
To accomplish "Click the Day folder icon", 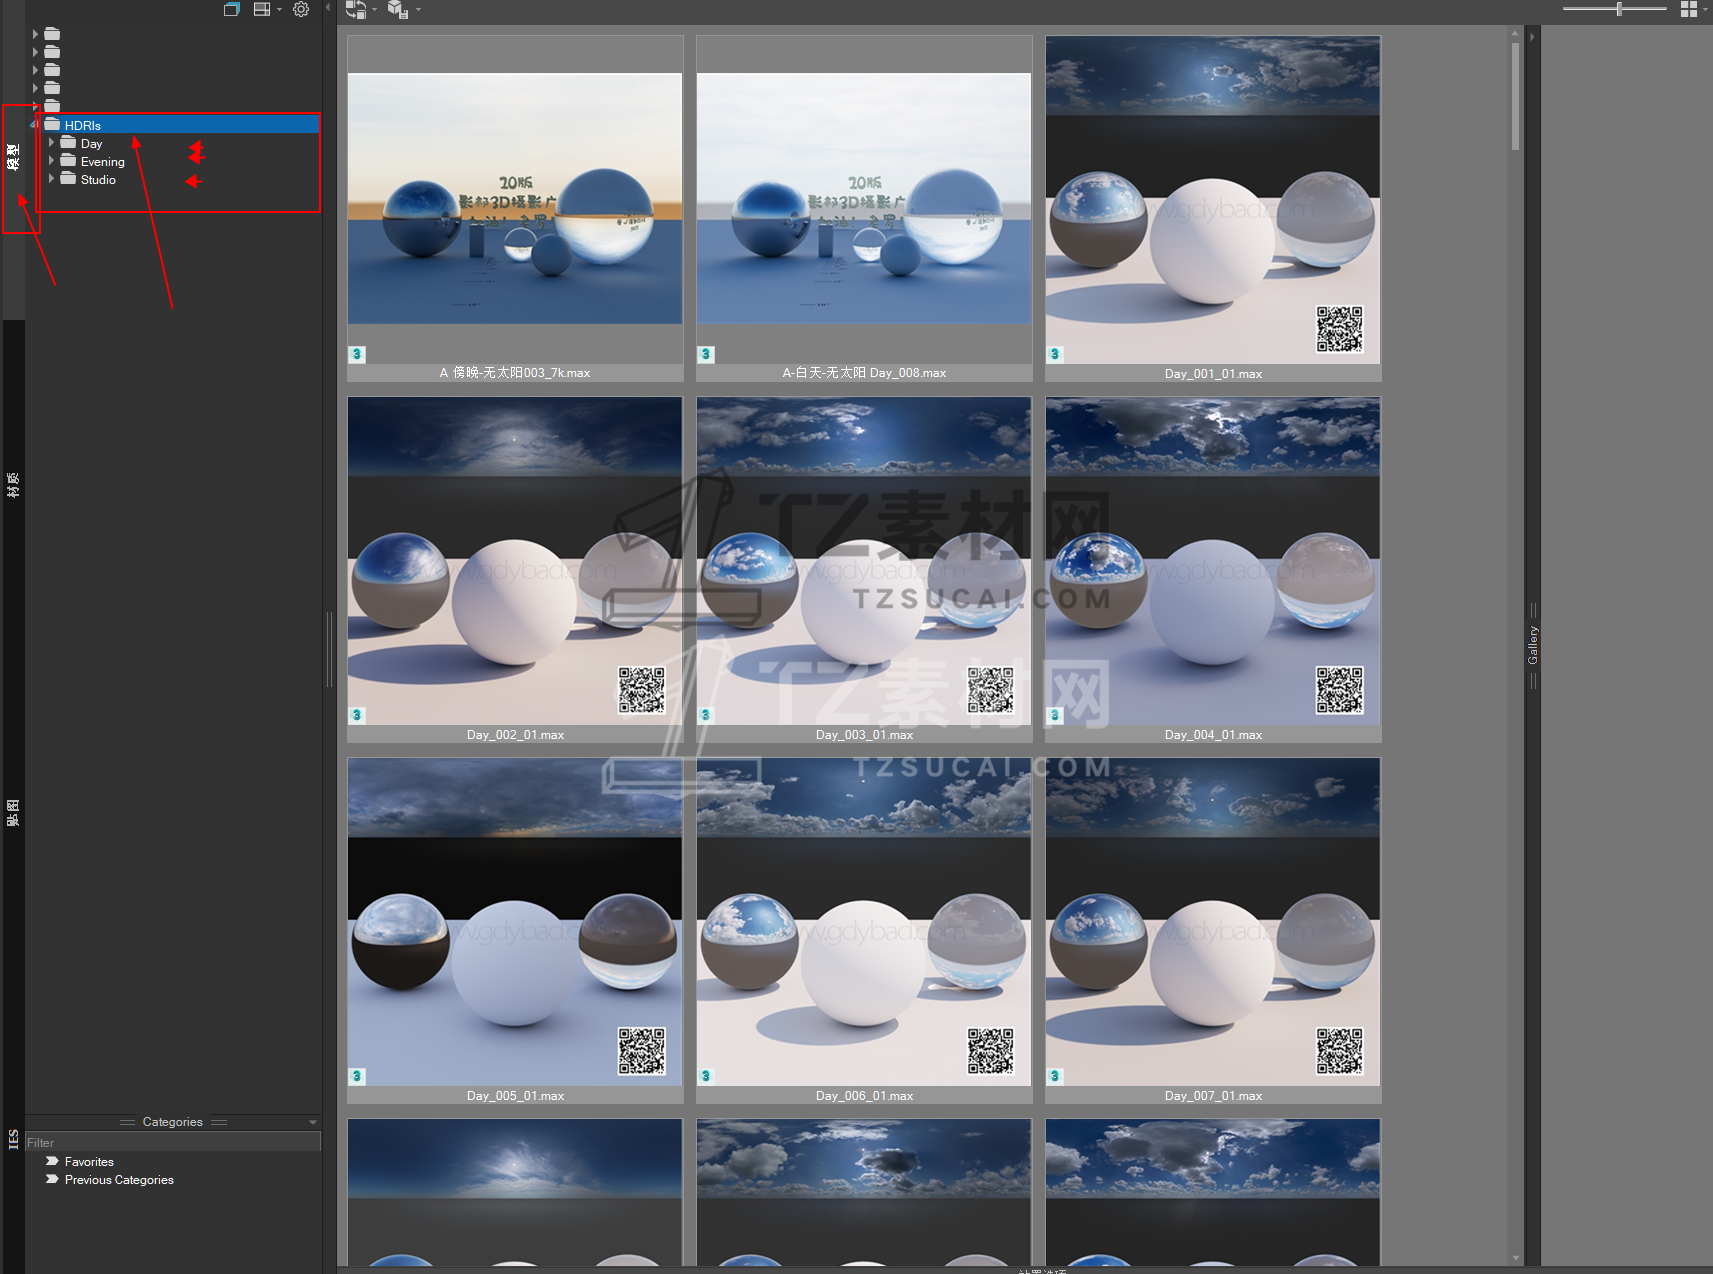I will [x=68, y=143].
